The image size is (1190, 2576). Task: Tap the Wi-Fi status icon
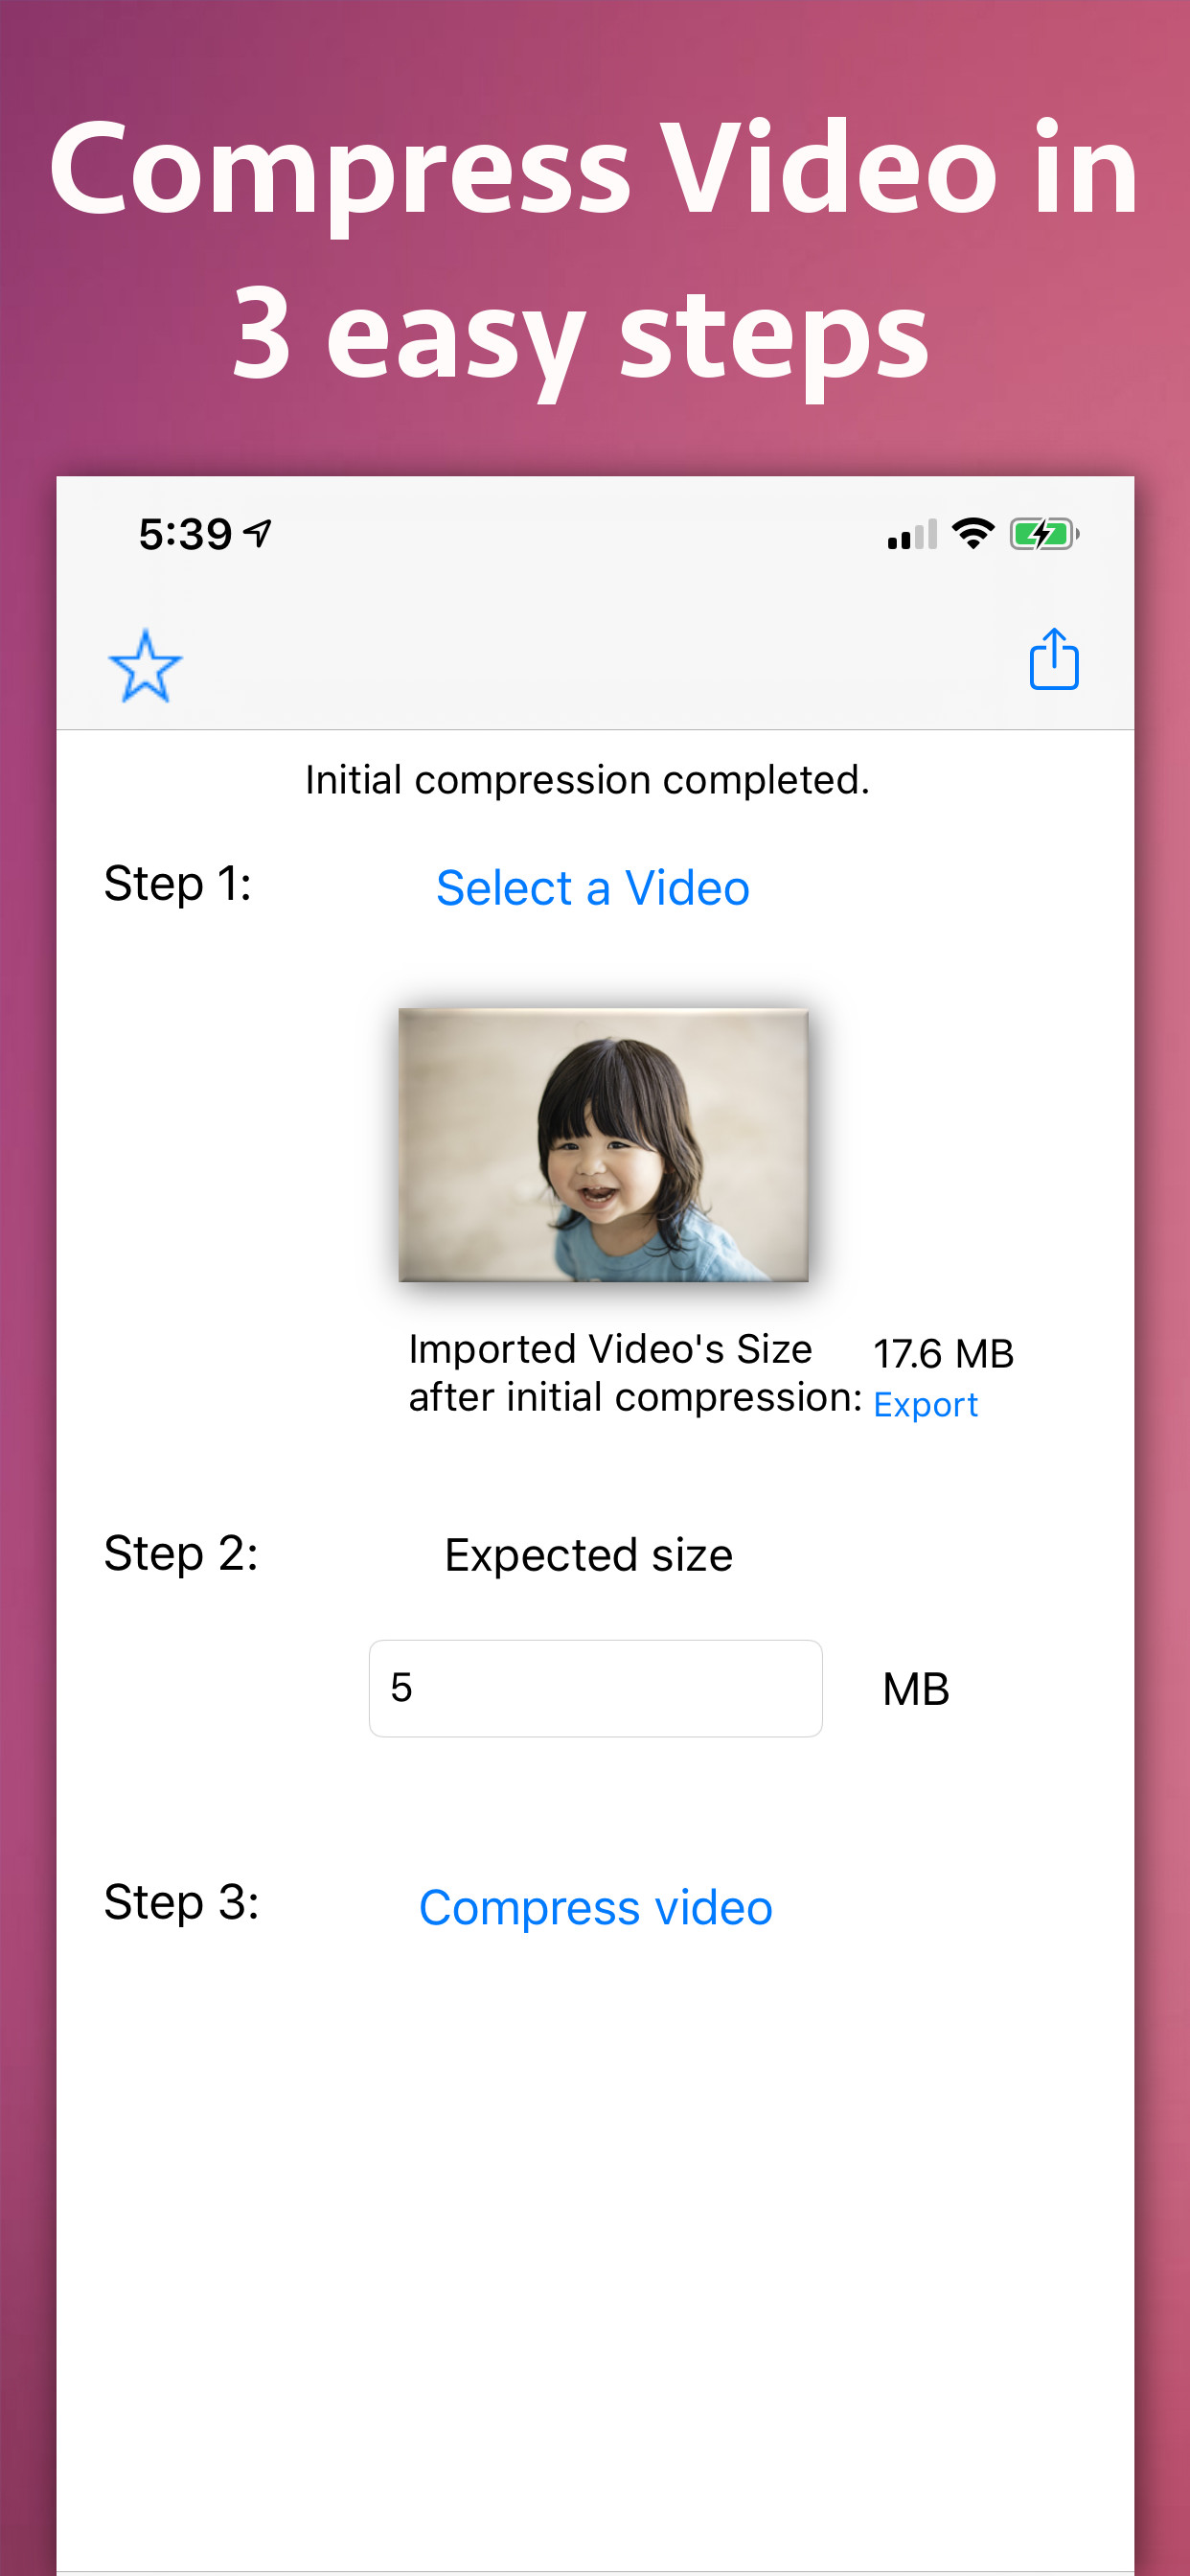click(972, 534)
